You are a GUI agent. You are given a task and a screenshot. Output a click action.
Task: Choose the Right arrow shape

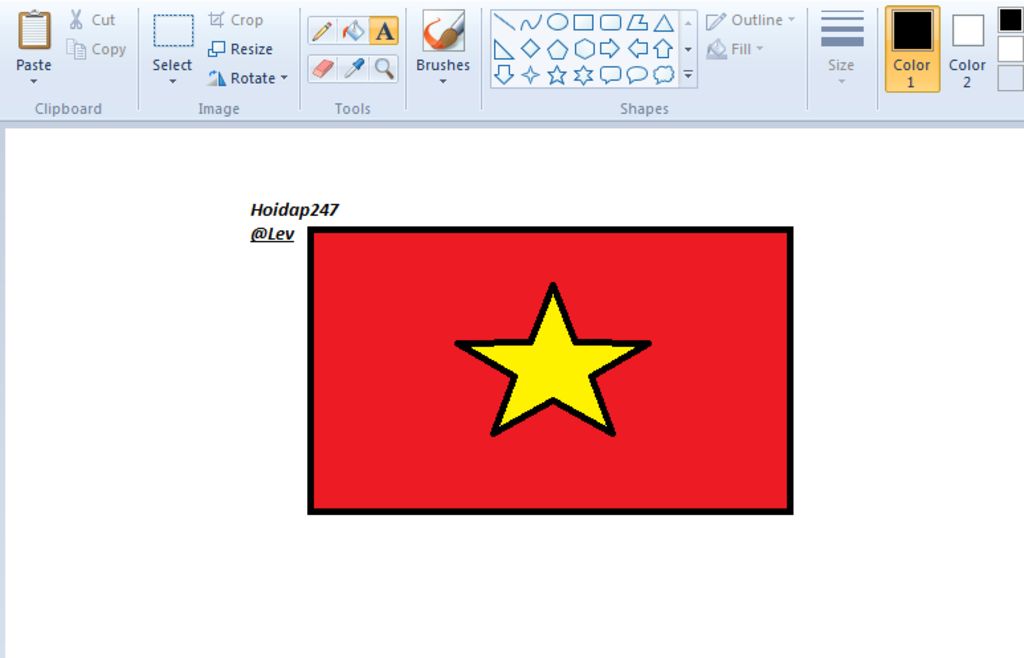[610, 49]
